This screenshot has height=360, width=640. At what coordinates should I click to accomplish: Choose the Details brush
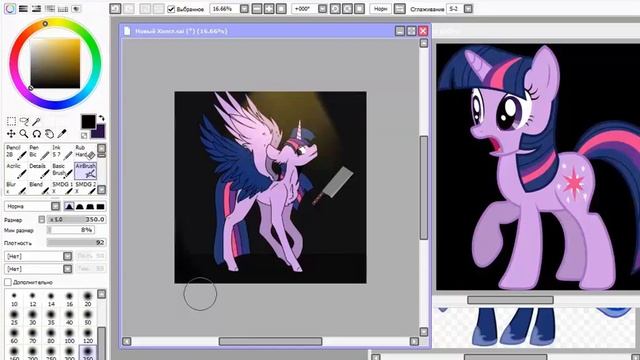(39, 170)
